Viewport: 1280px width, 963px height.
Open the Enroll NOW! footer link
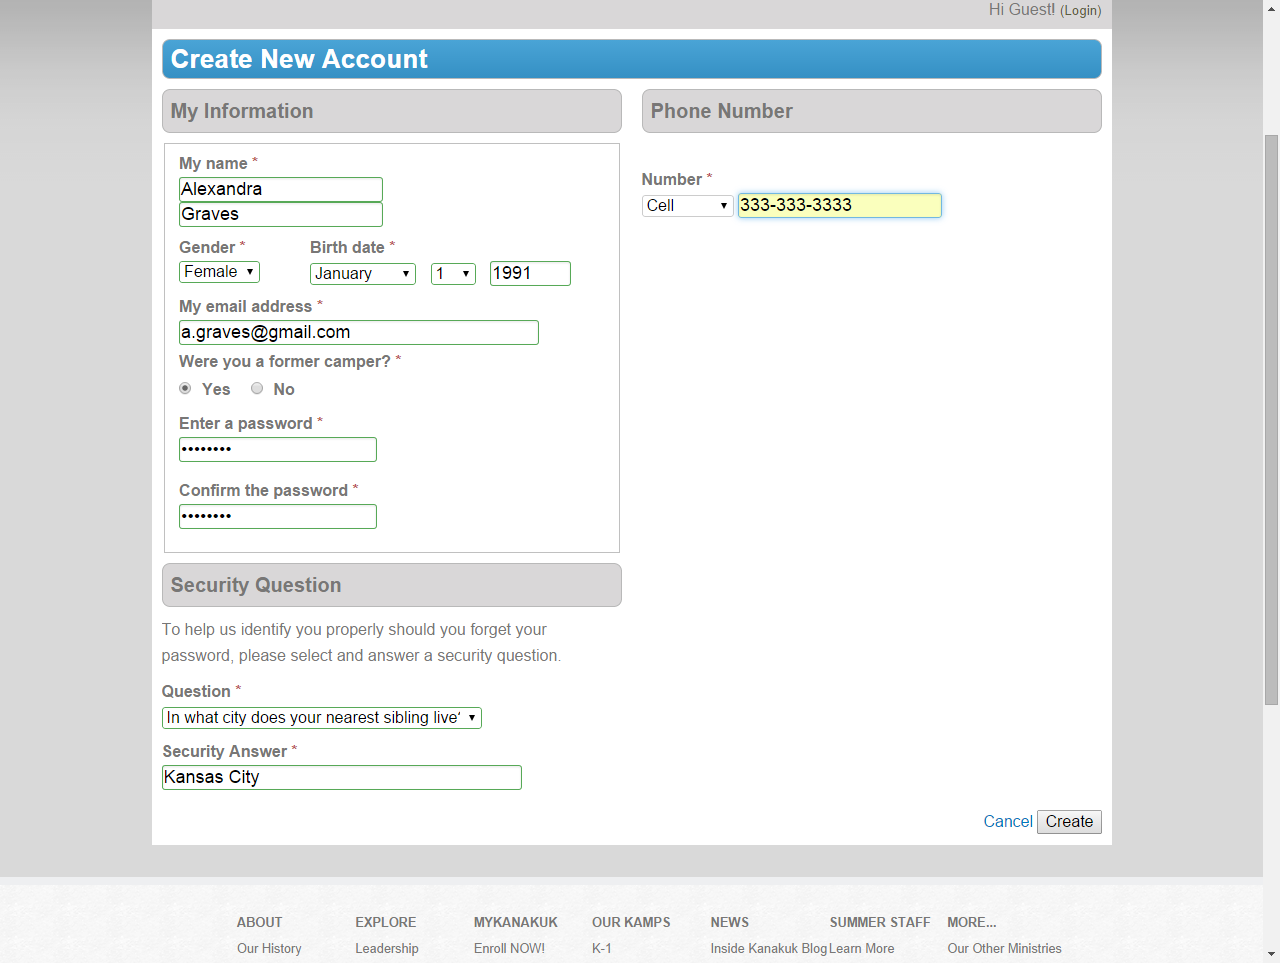point(509,949)
